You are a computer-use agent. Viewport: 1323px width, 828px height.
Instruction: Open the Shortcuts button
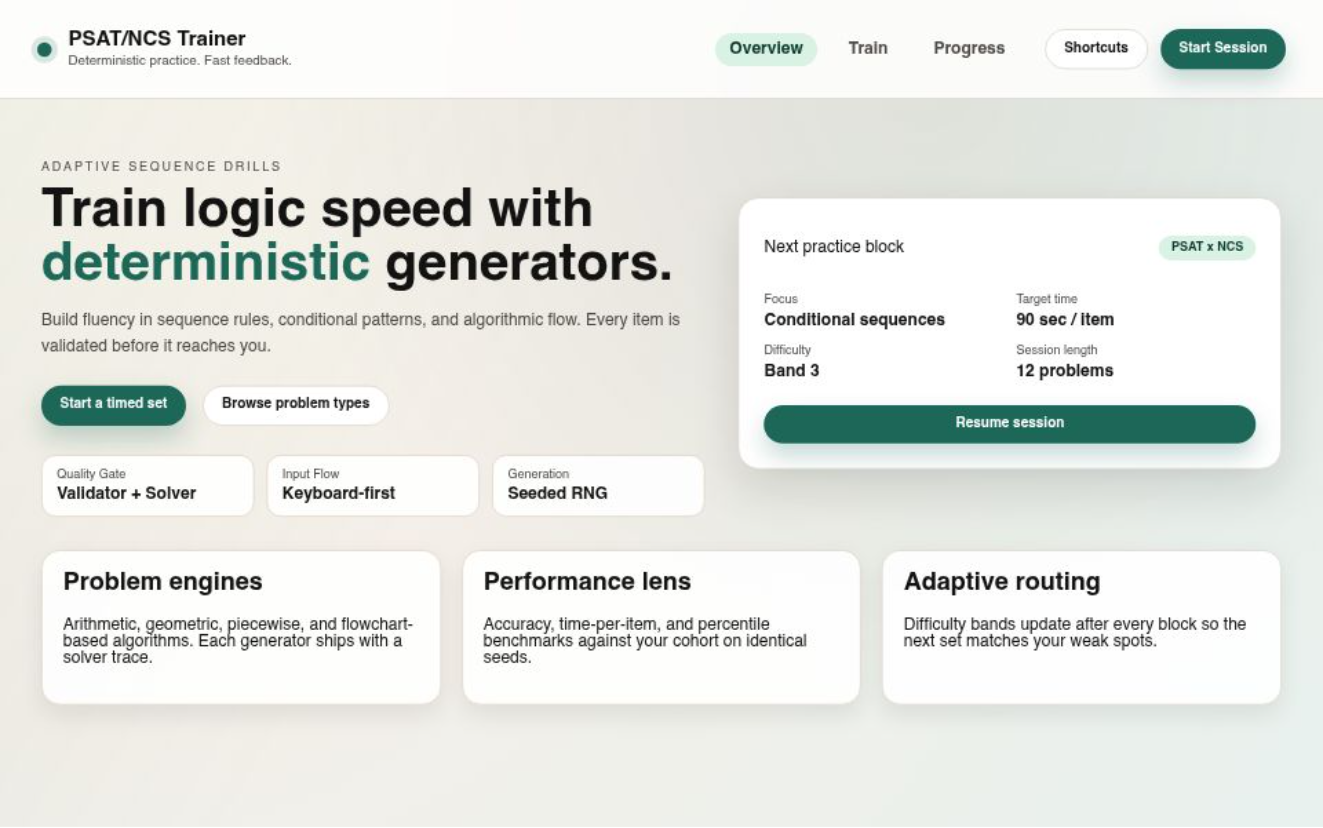[x=1096, y=49]
